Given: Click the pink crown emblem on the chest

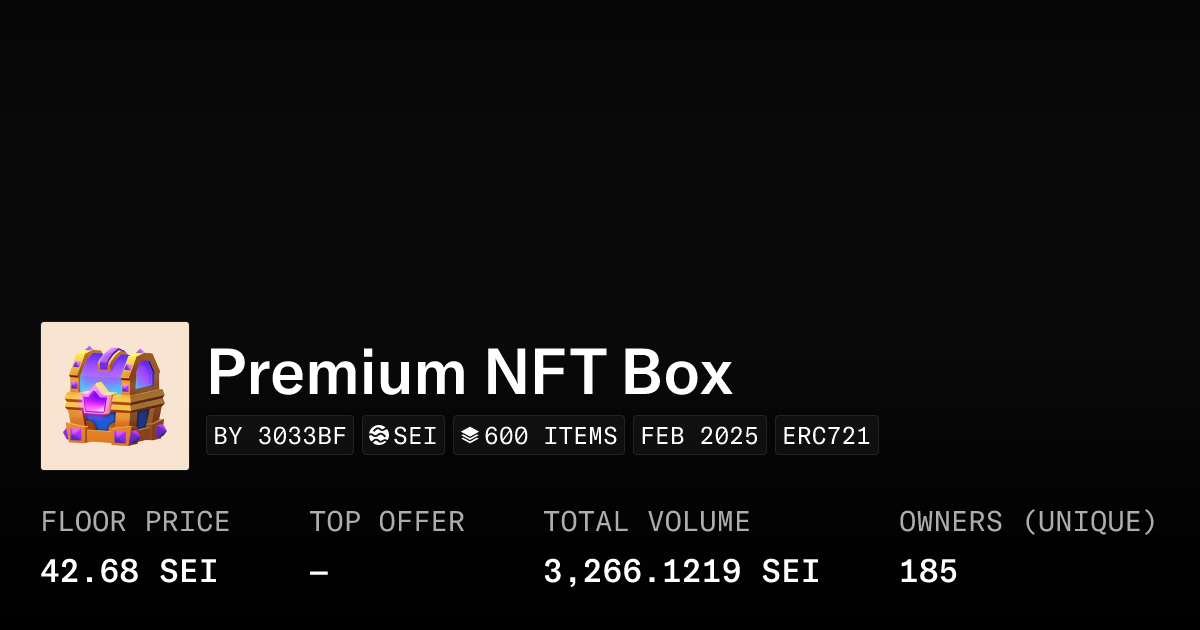Looking at the screenshot, I should pos(96,401).
